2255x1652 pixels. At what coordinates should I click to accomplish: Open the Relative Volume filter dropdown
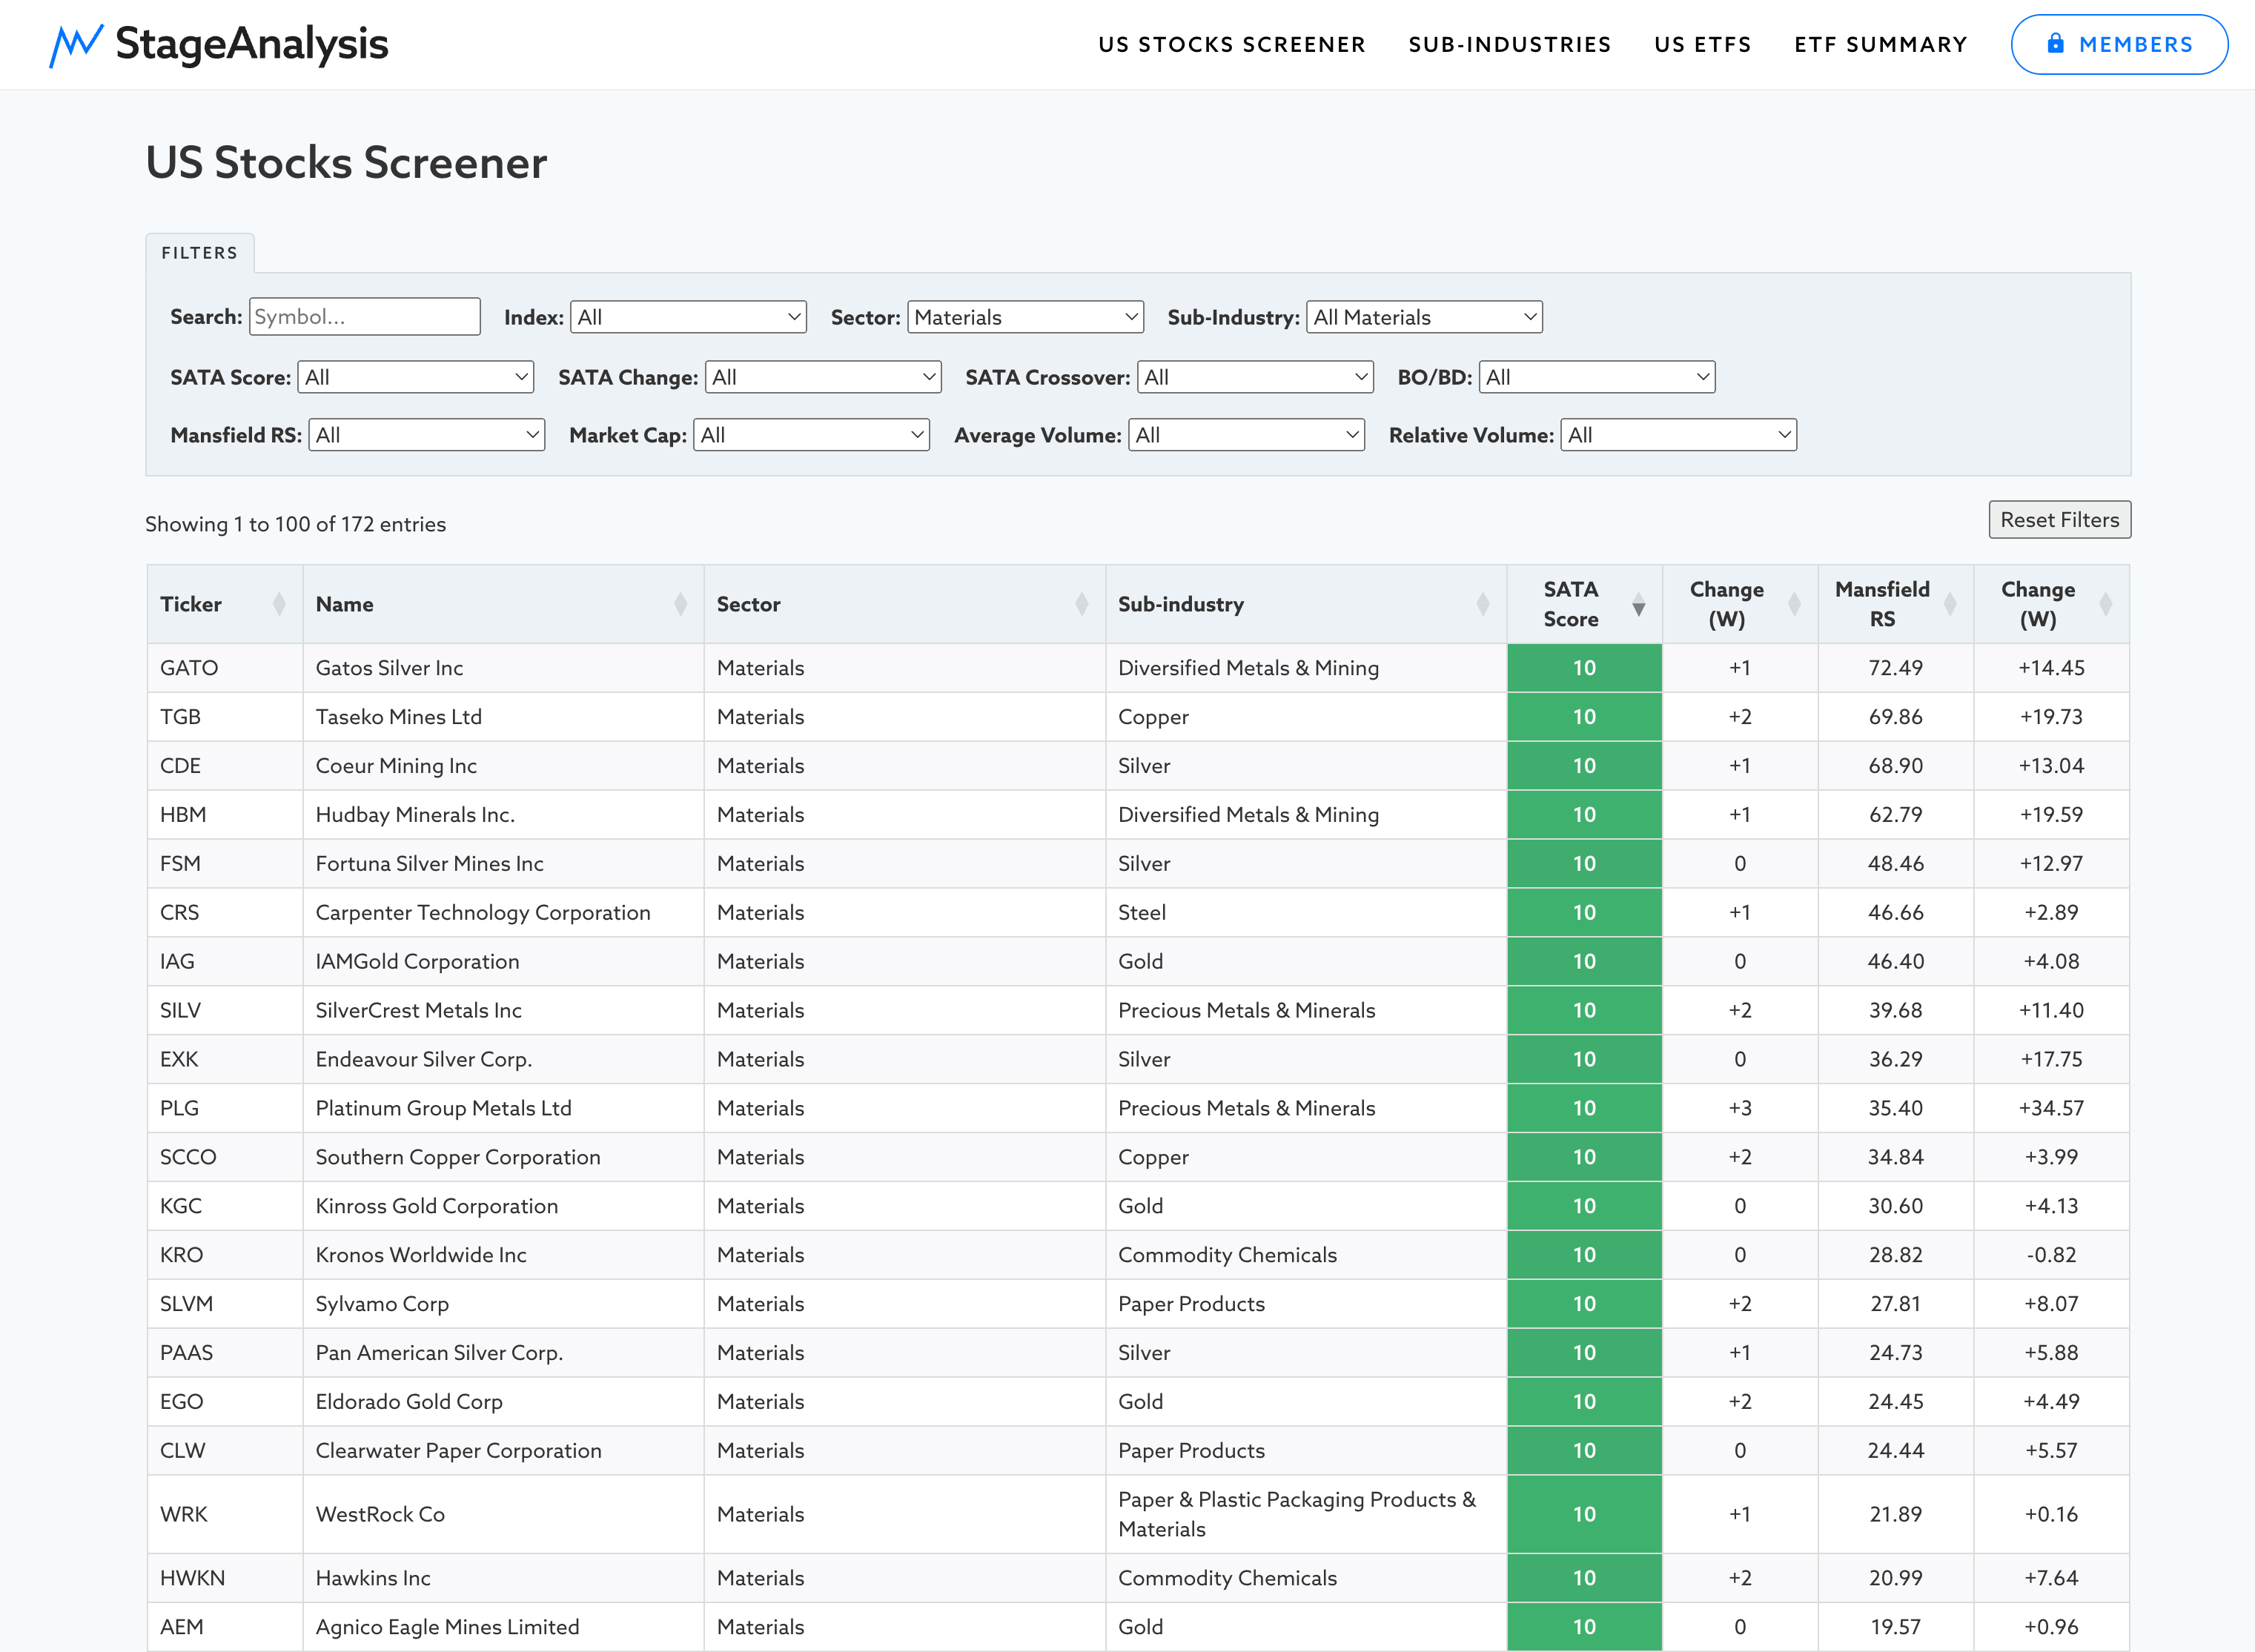point(1679,435)
